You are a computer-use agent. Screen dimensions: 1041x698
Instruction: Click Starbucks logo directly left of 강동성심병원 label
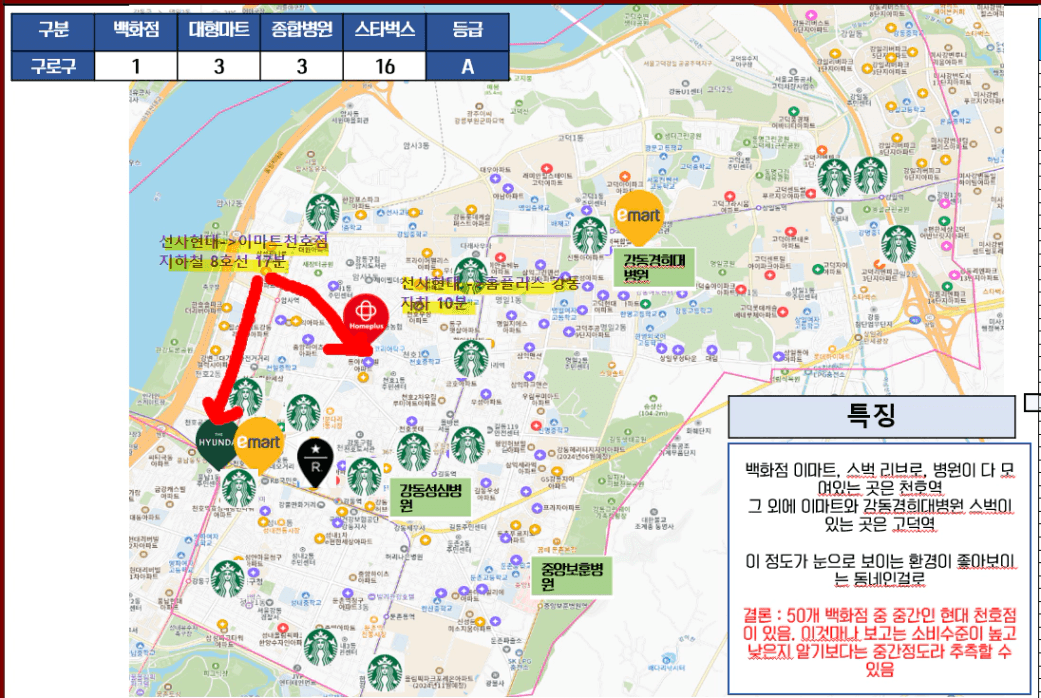point(364,477)
